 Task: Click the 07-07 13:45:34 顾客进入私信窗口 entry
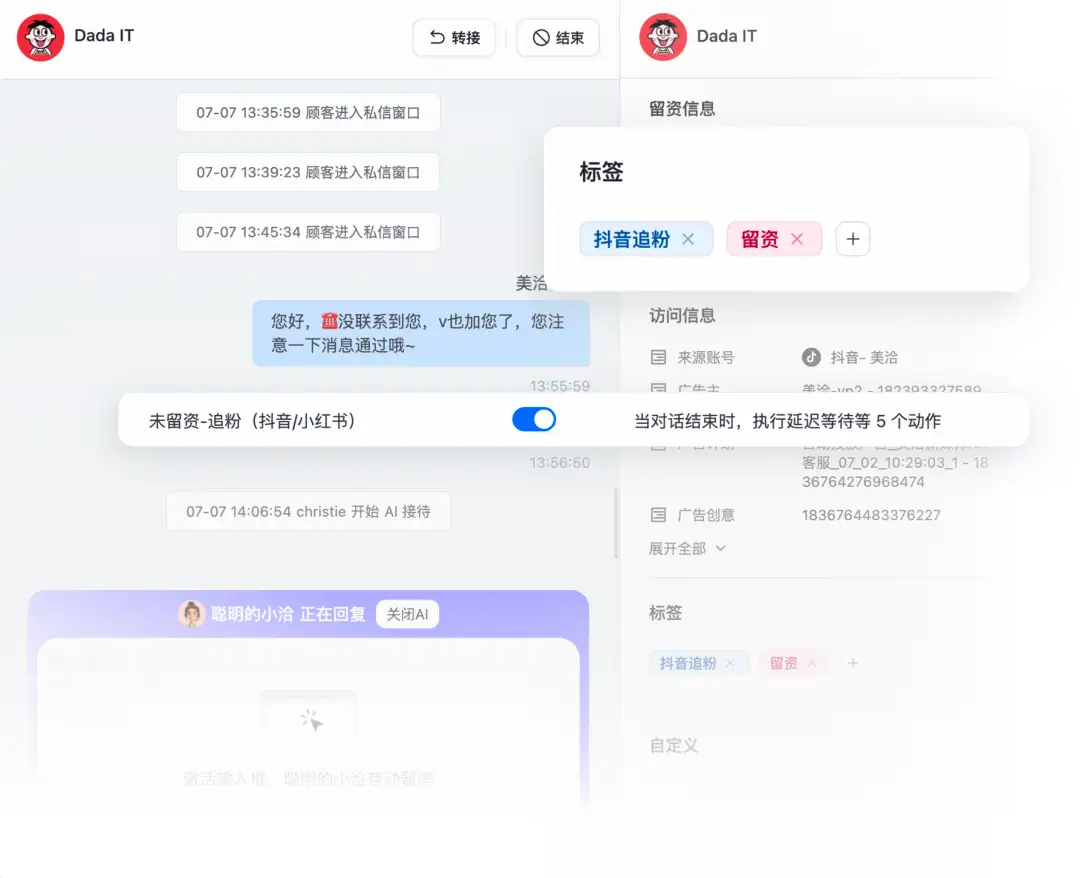click(308, 232)
